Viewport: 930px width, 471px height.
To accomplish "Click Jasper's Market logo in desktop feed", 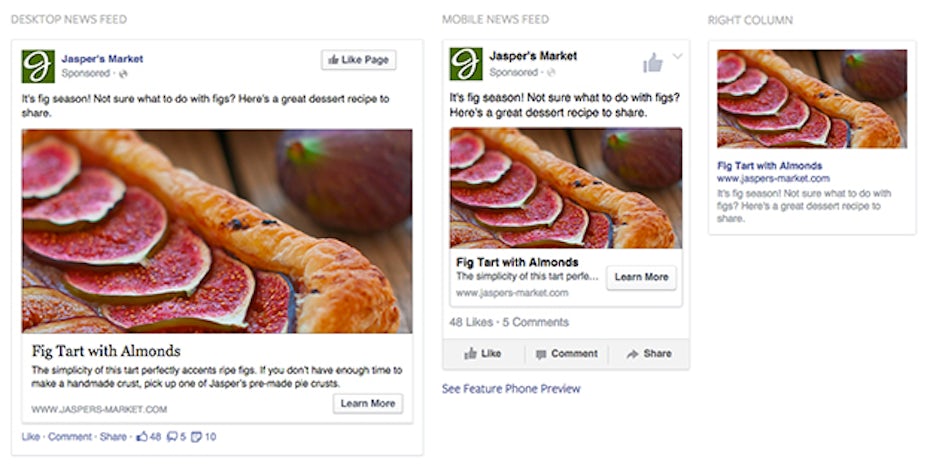I will 38,66.
